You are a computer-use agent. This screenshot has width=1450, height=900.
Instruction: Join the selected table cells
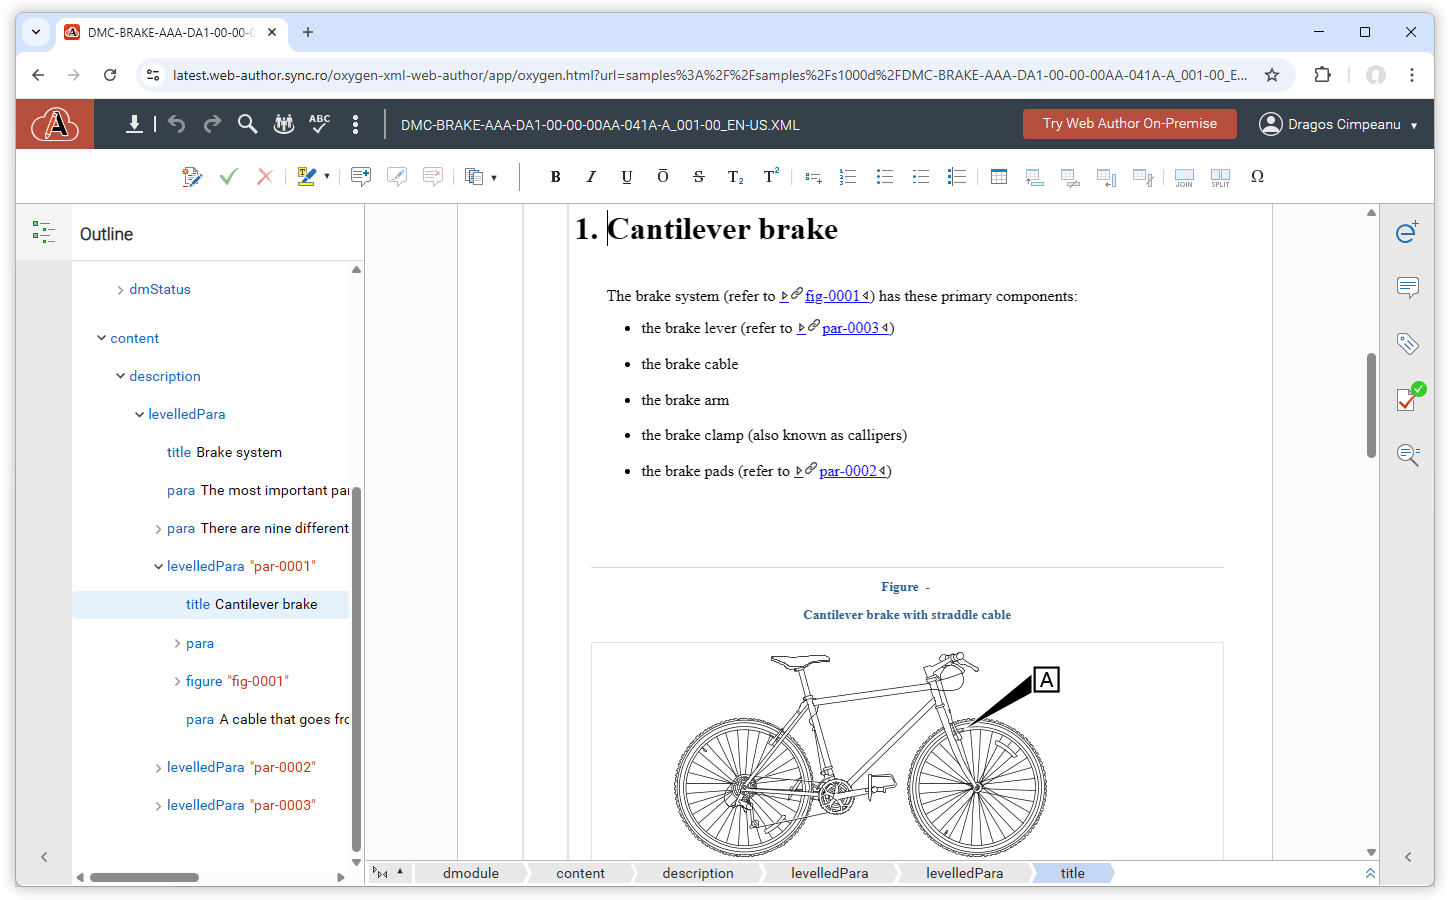tap(1184, 178)
